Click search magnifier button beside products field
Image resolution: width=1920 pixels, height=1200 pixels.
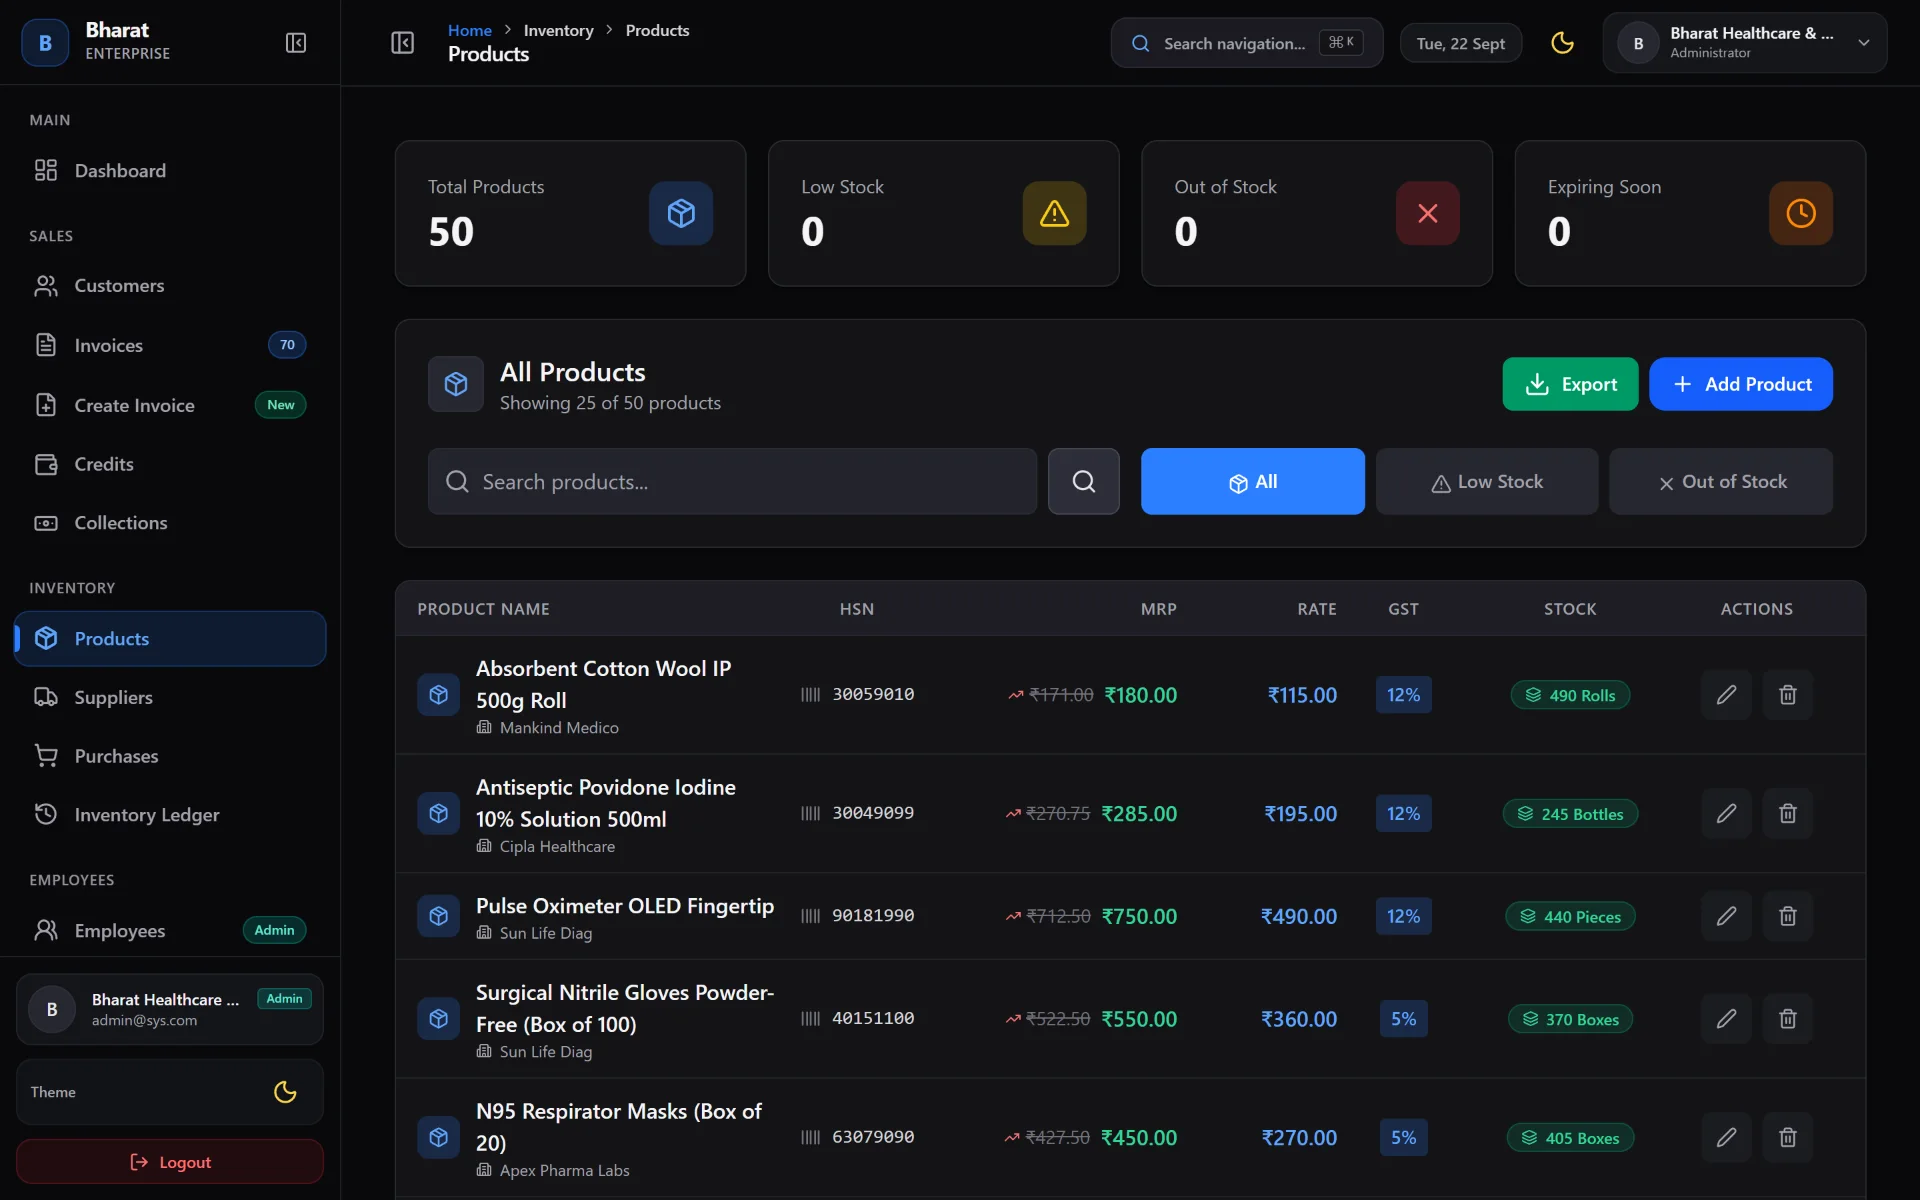tap(1084, 482)
